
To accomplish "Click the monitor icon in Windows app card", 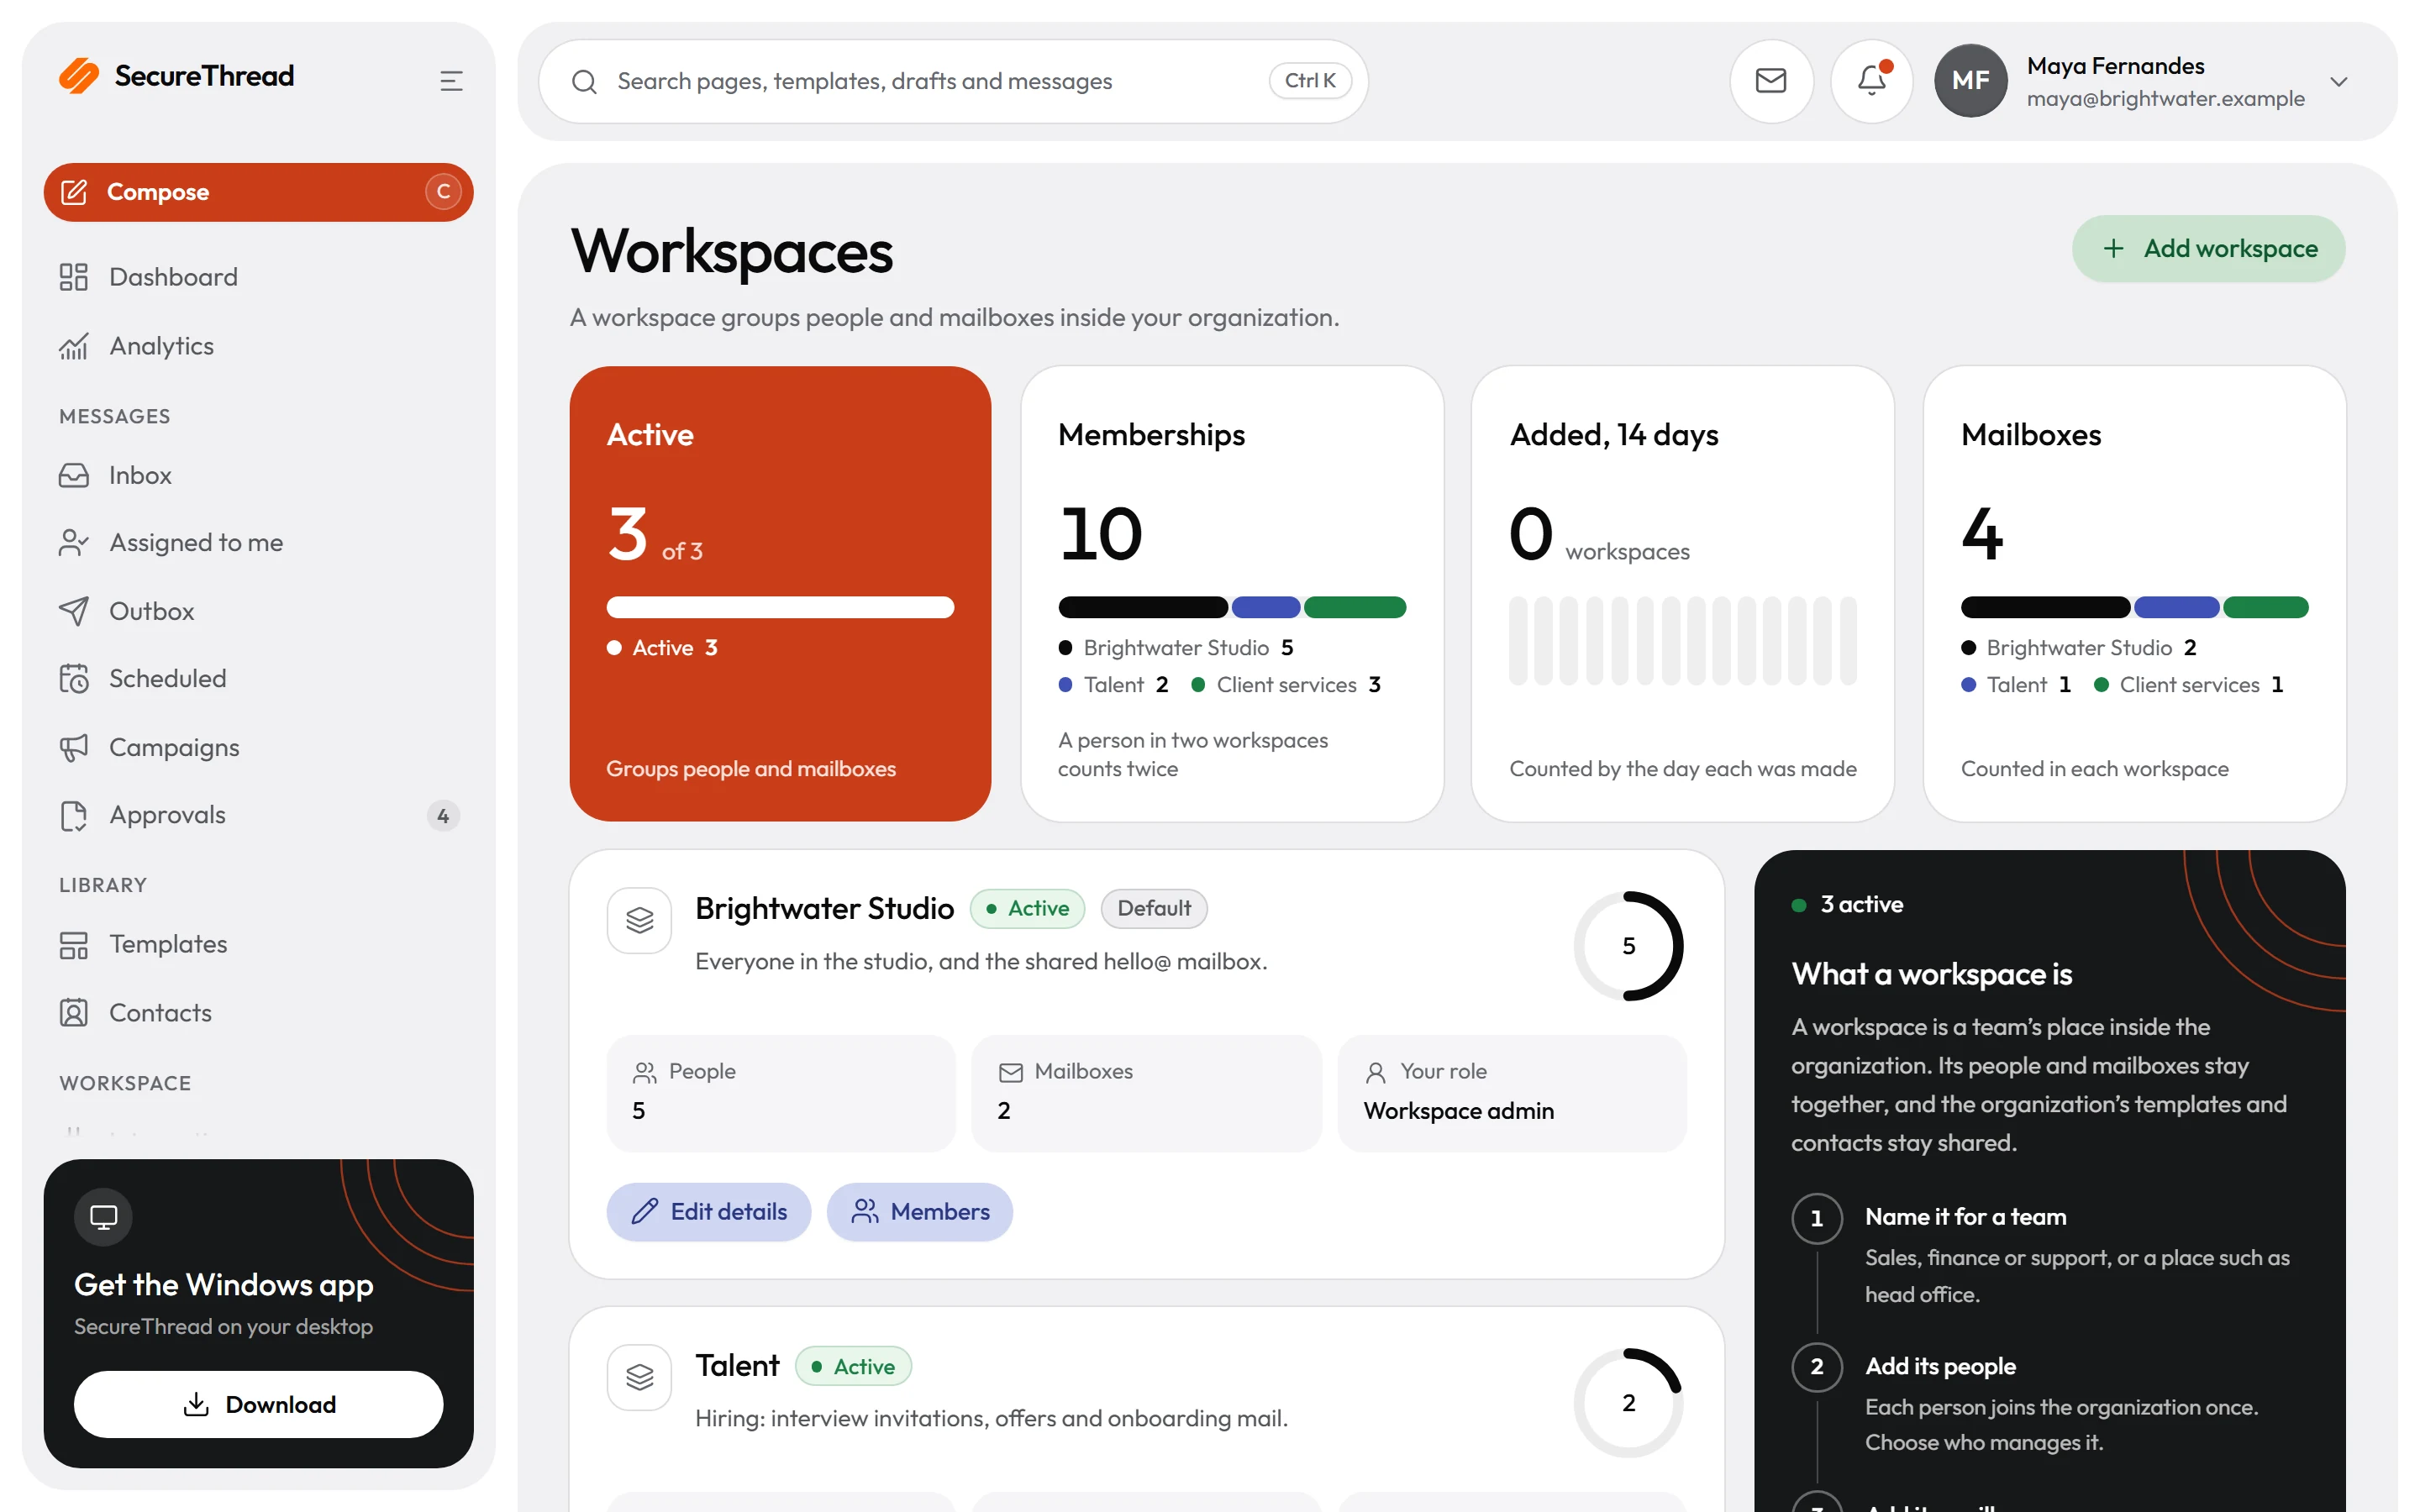I will pos(103,1217).
